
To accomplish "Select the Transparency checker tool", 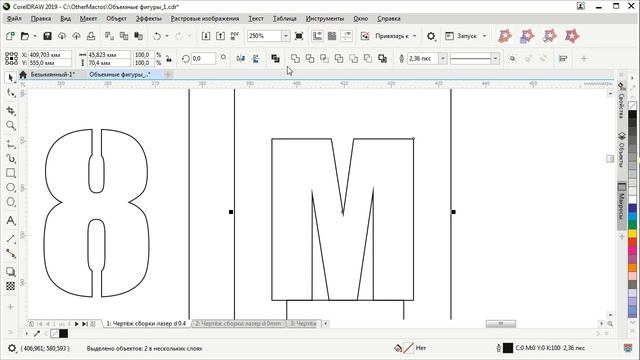I will pos(11,286).
